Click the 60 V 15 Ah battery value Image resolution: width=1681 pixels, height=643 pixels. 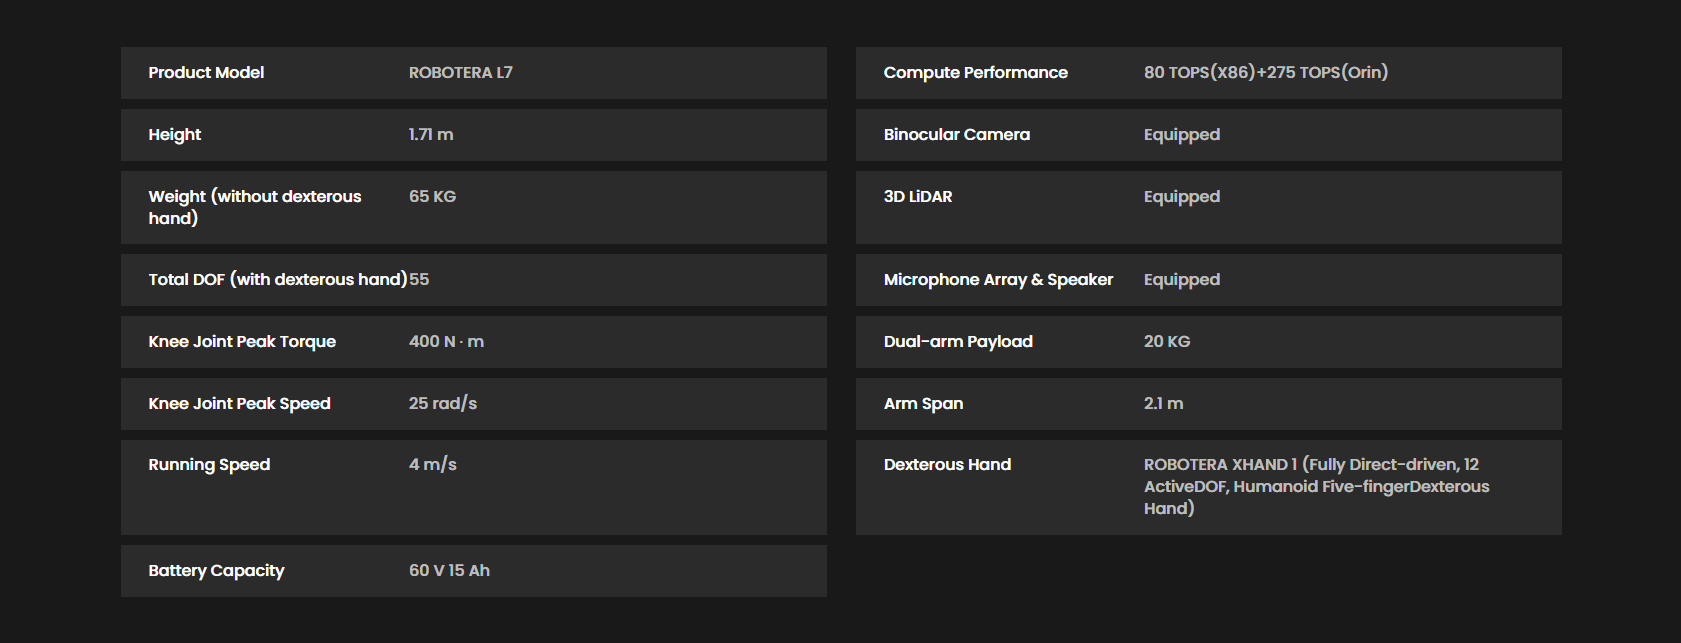tap(449, 570)
